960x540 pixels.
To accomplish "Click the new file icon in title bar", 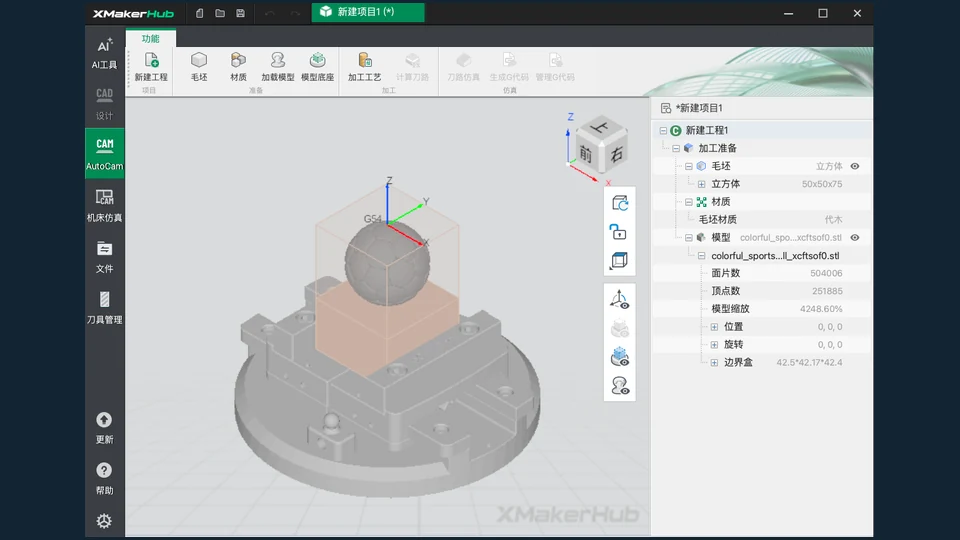I will 200,13.
